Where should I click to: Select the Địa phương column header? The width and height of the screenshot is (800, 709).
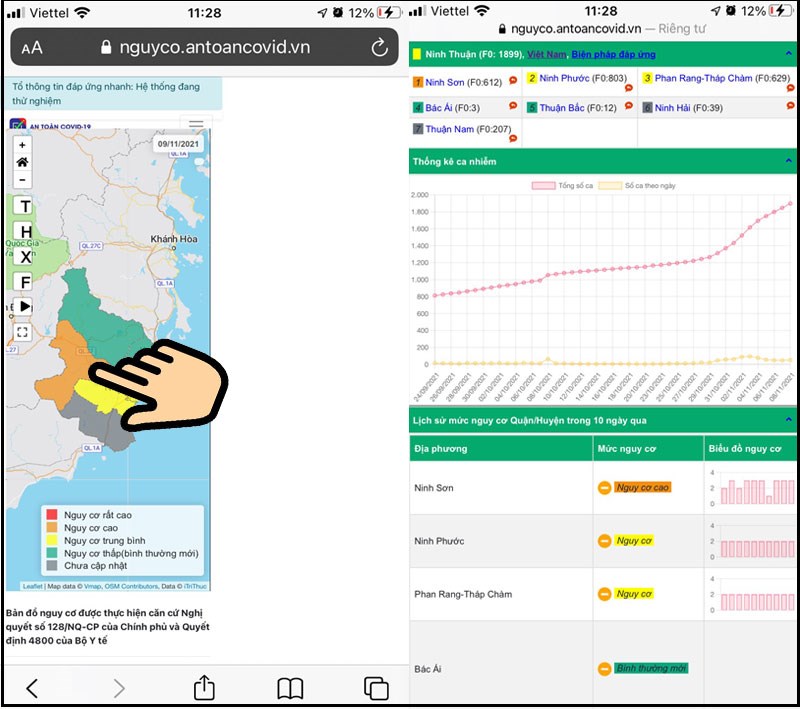tap(501, 448)
